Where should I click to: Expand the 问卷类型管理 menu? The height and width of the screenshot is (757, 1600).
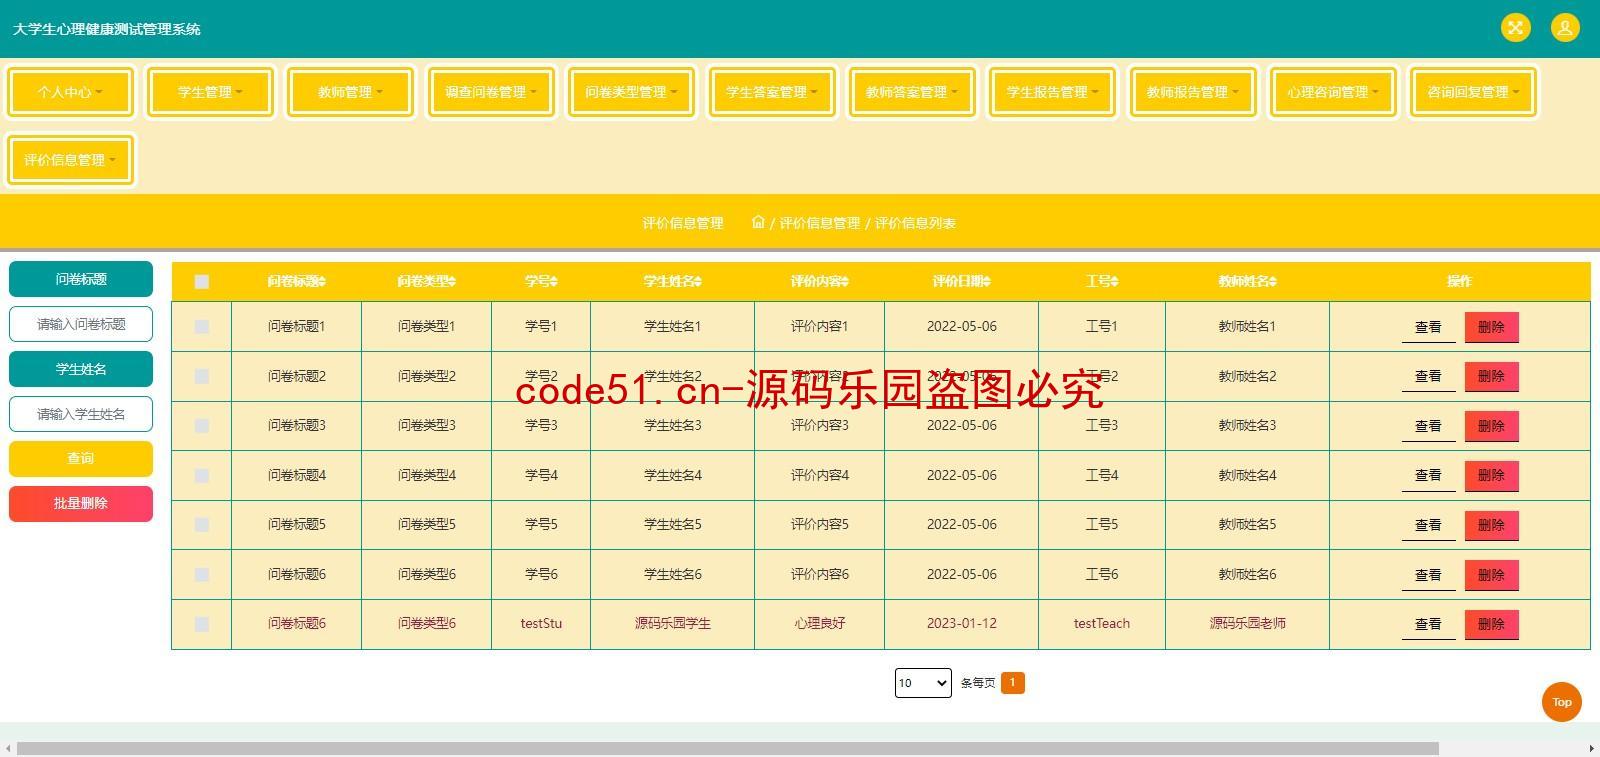631,92
